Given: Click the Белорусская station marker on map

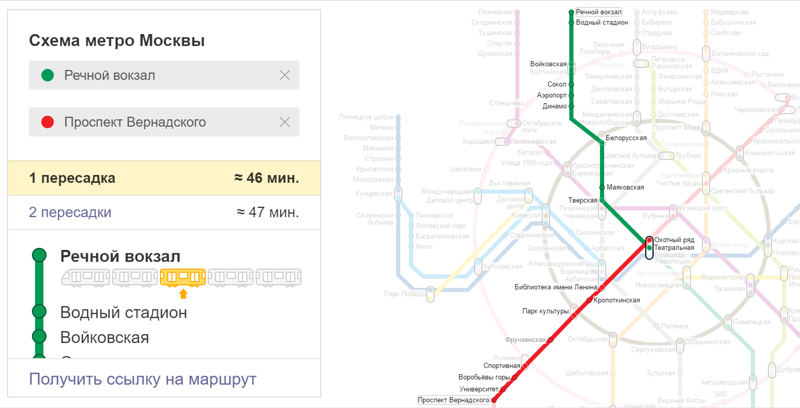Looking at the screenshot, I should [x=602, y=142].
